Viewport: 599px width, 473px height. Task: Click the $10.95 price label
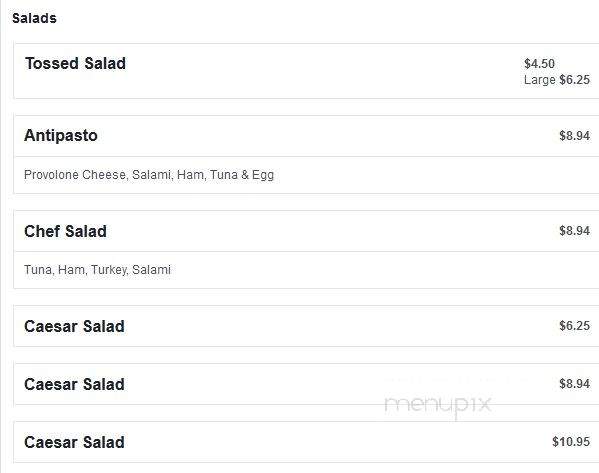pos(571,442)
